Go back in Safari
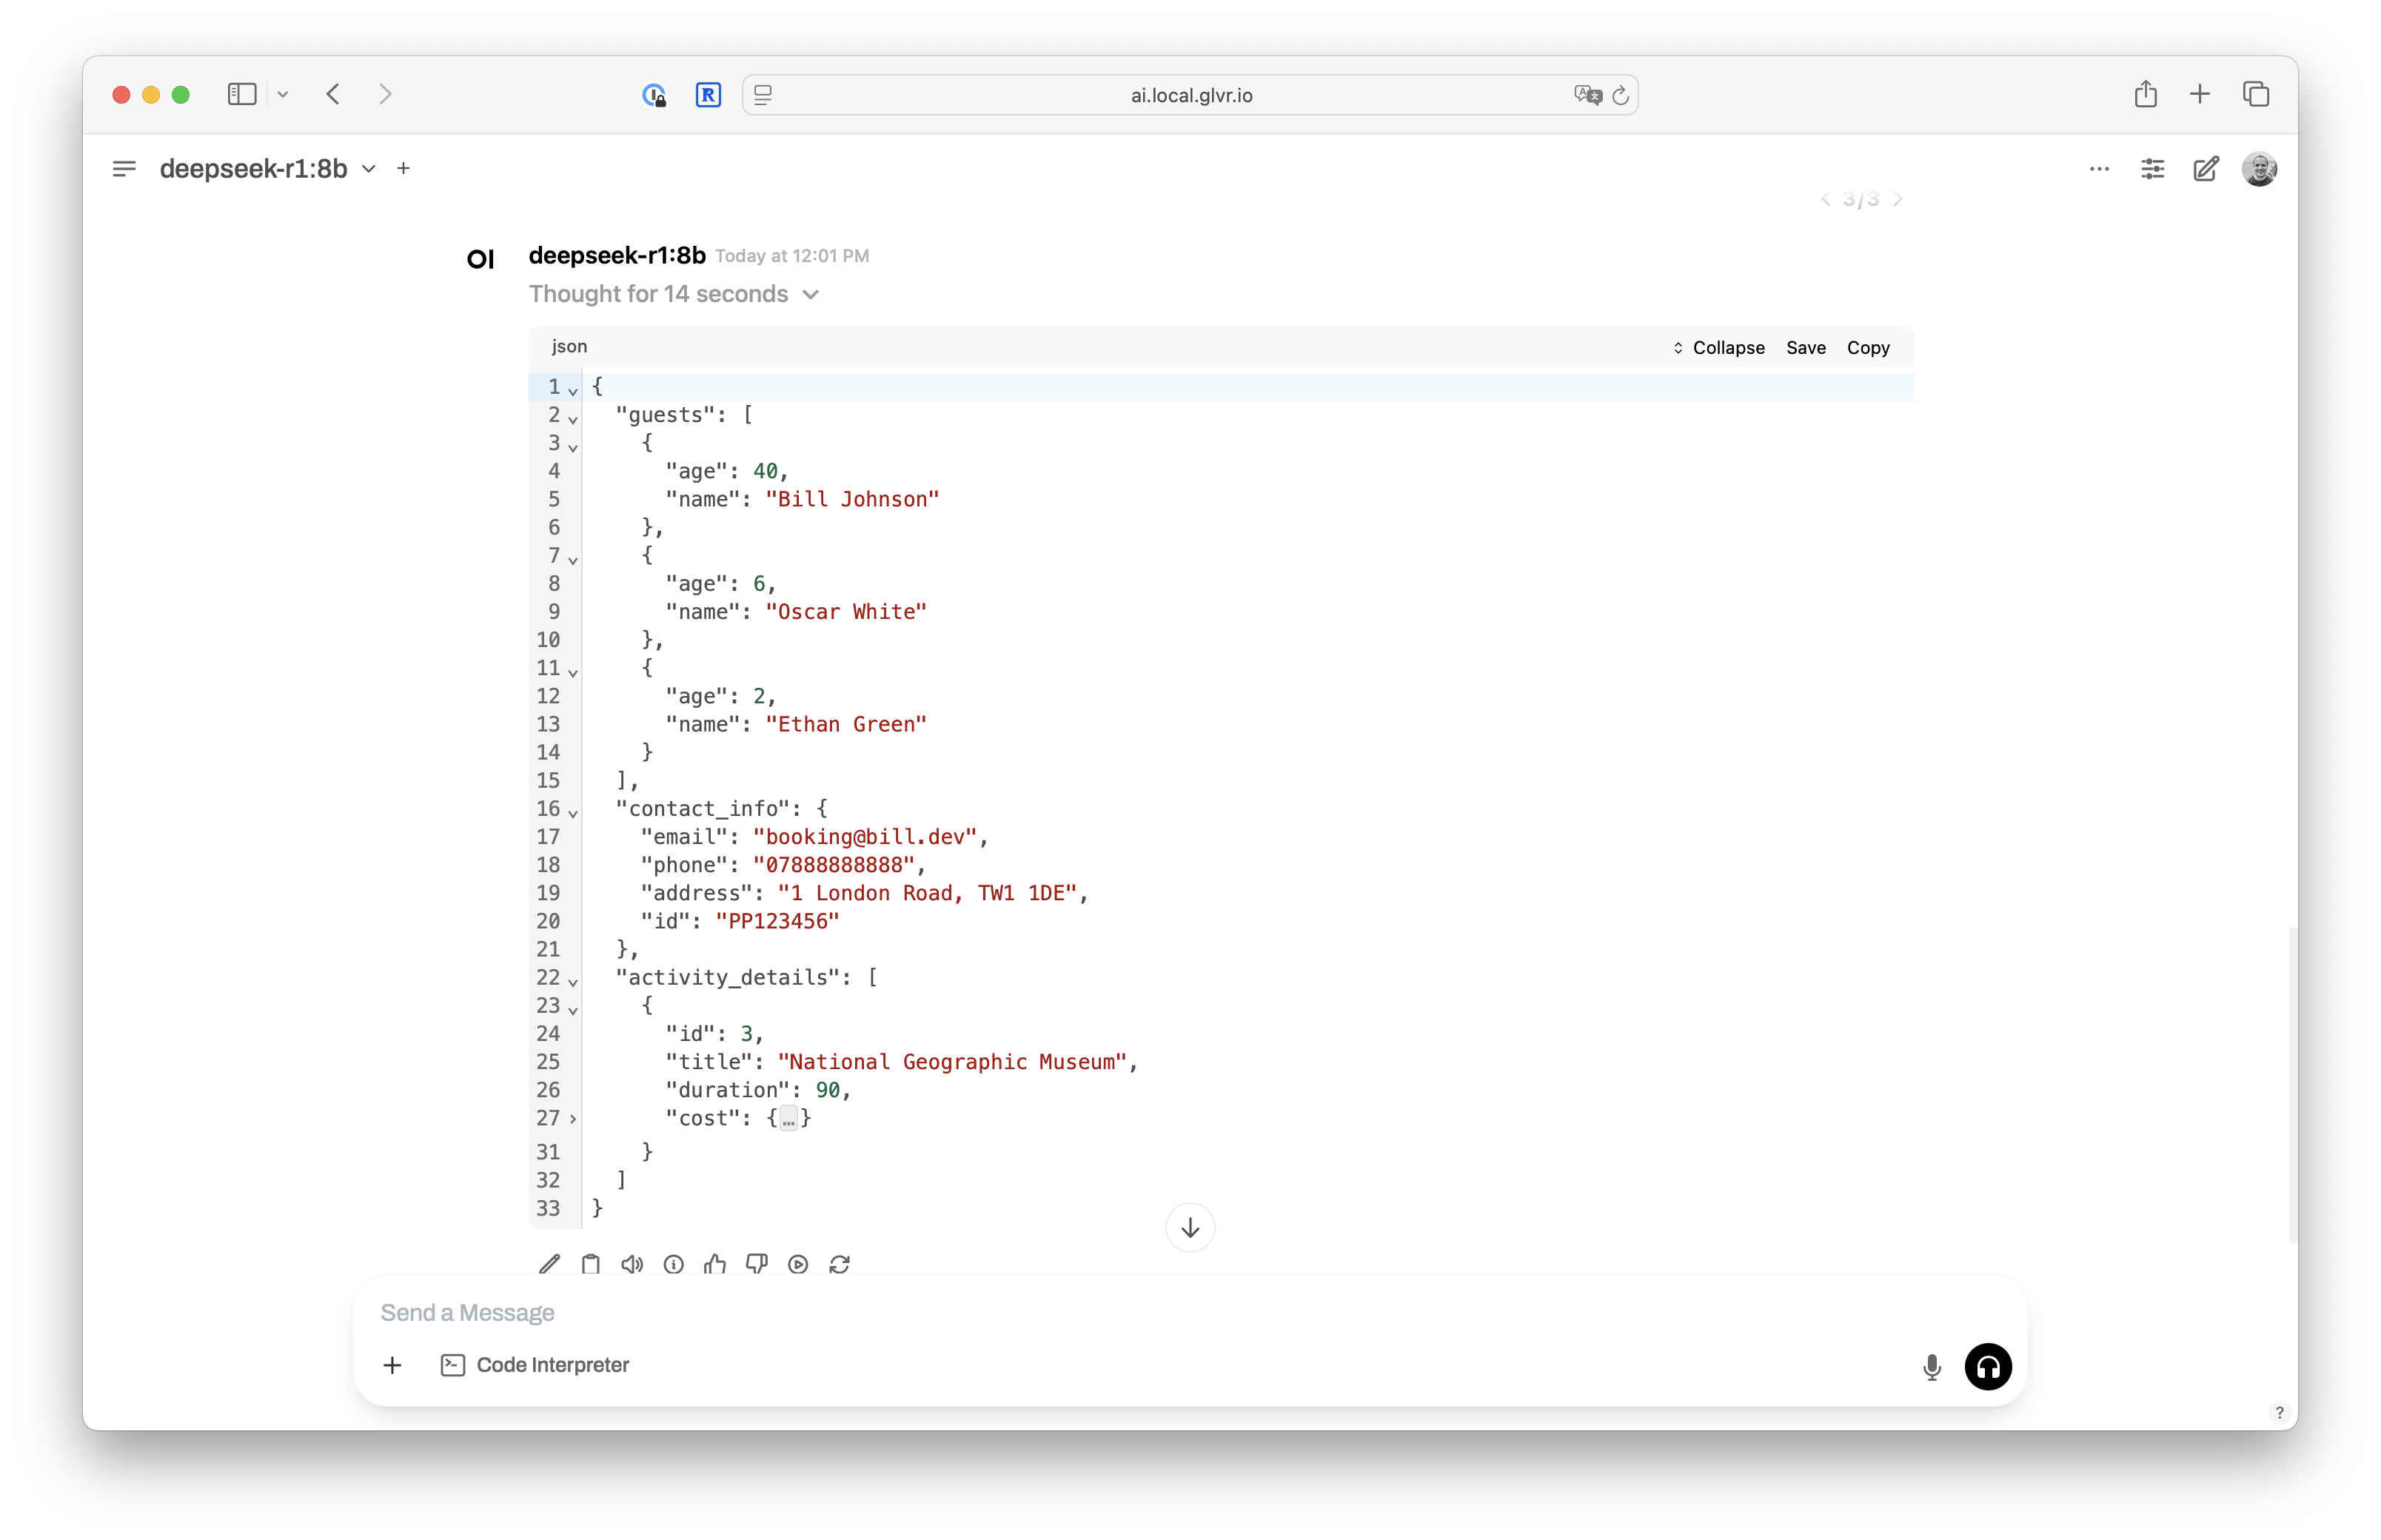 point(334,94)
